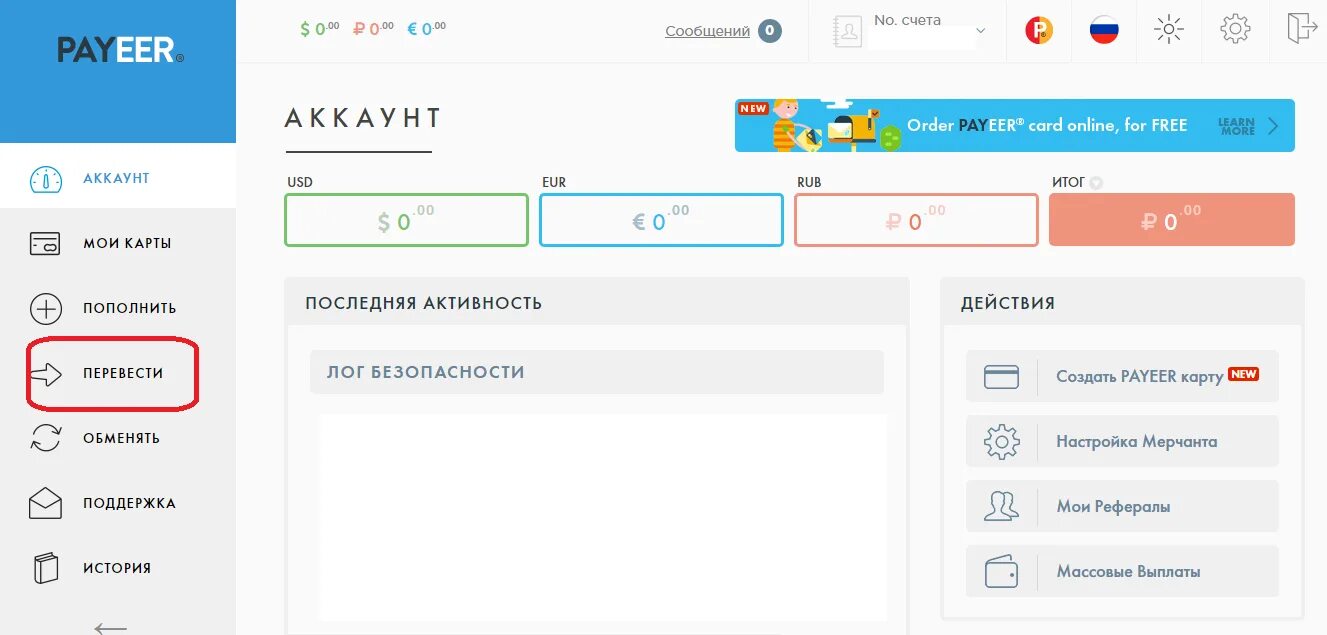
Task: Click gear icon beside Настройка Мерчанта
Action: tap(1001, 441)
